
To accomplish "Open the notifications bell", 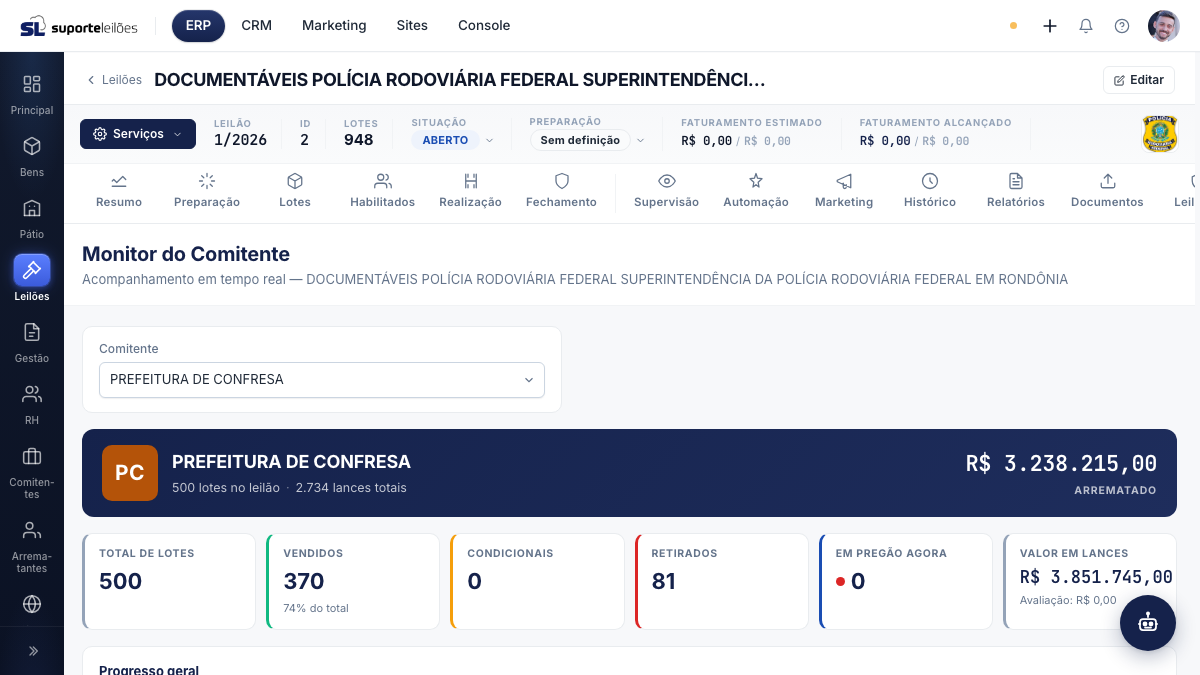I will point(1086,26).
